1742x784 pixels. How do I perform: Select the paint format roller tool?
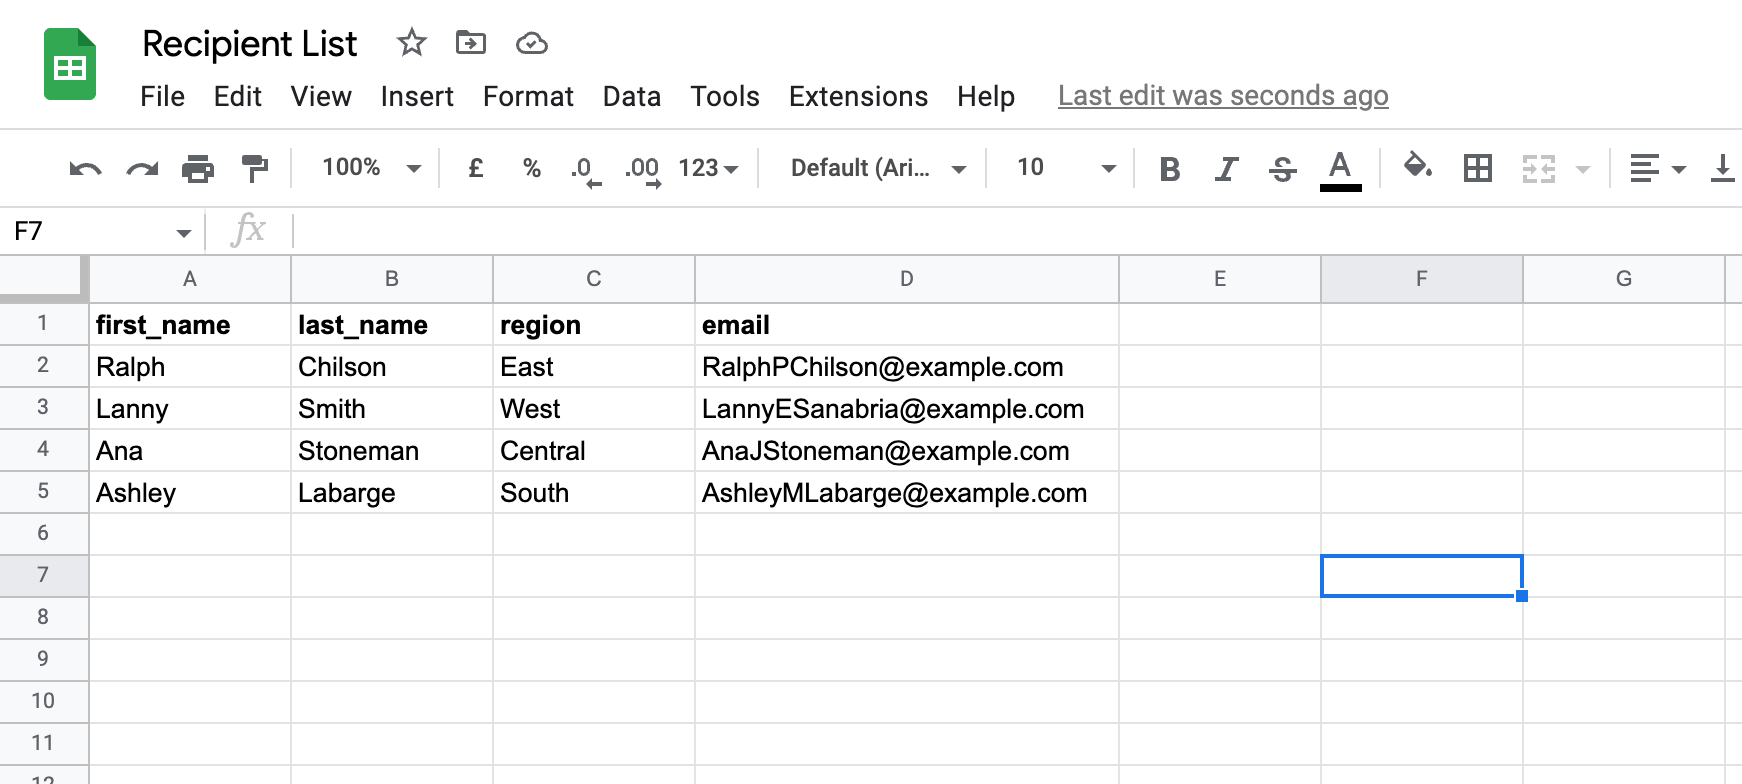tap(255, 168)
